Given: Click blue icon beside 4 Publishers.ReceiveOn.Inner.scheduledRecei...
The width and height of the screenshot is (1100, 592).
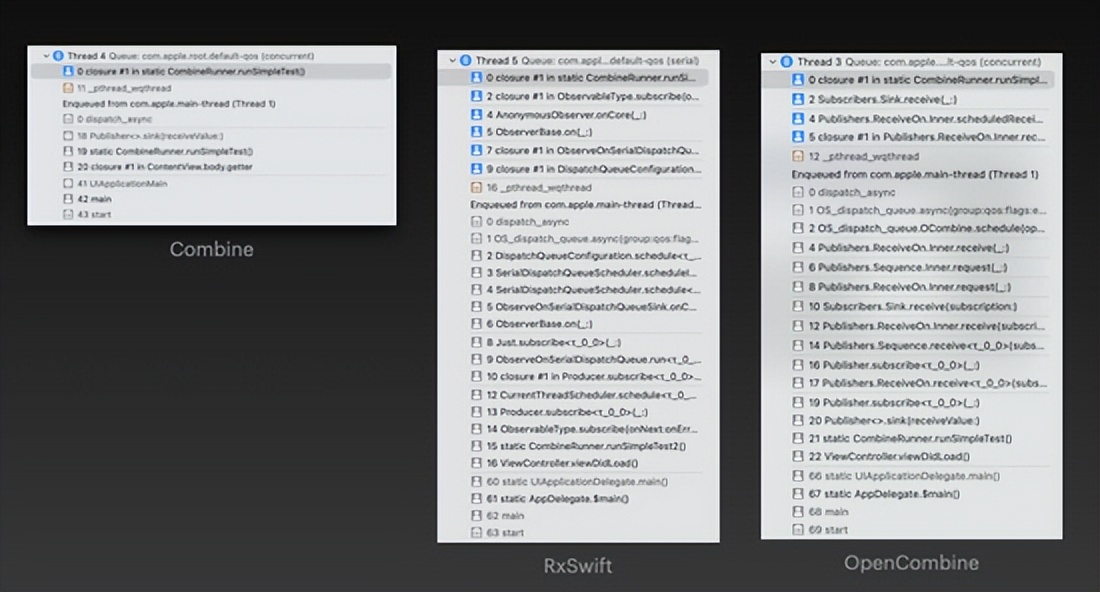Looking at the screenshot, I should click(x=798, y=119).
